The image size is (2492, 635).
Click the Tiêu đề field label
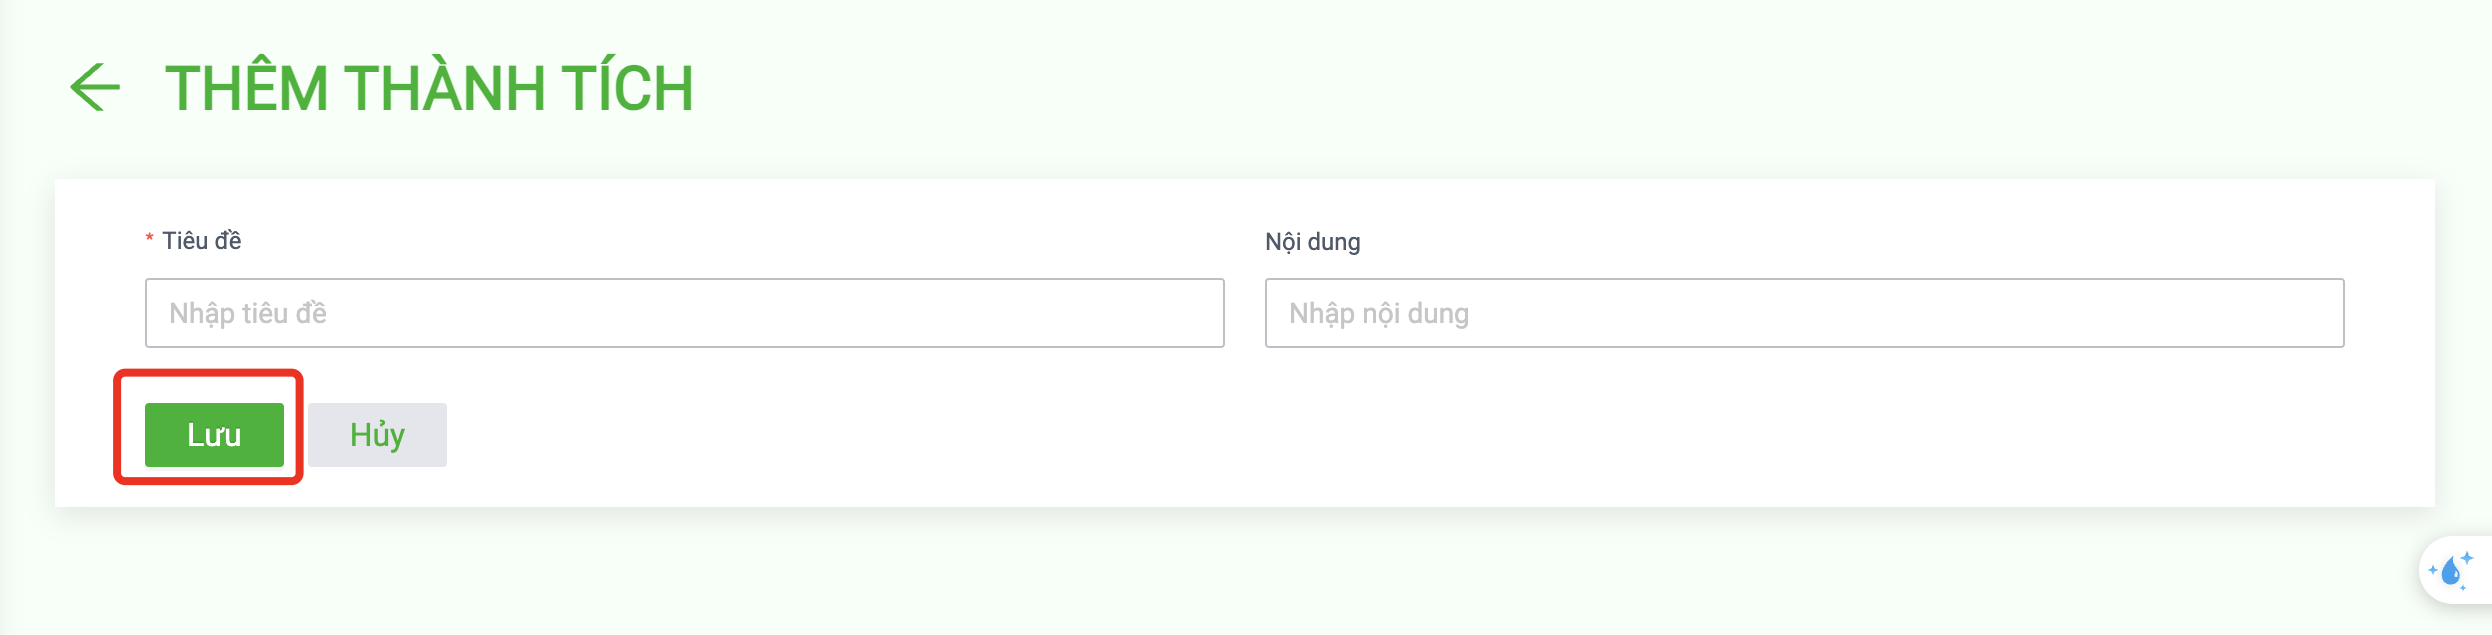(202, 241)
